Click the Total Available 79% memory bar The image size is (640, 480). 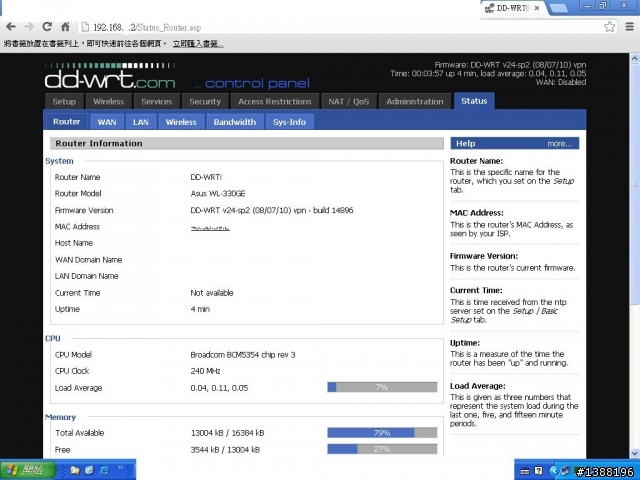point(382,433)
